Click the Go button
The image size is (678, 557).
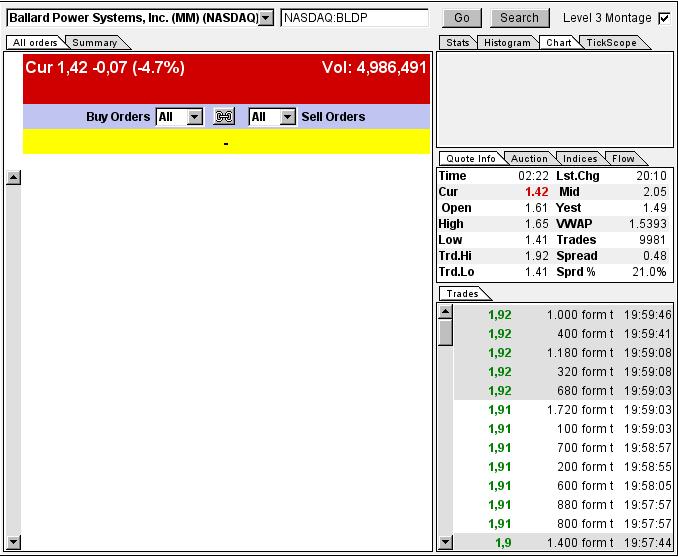point(462,18)
